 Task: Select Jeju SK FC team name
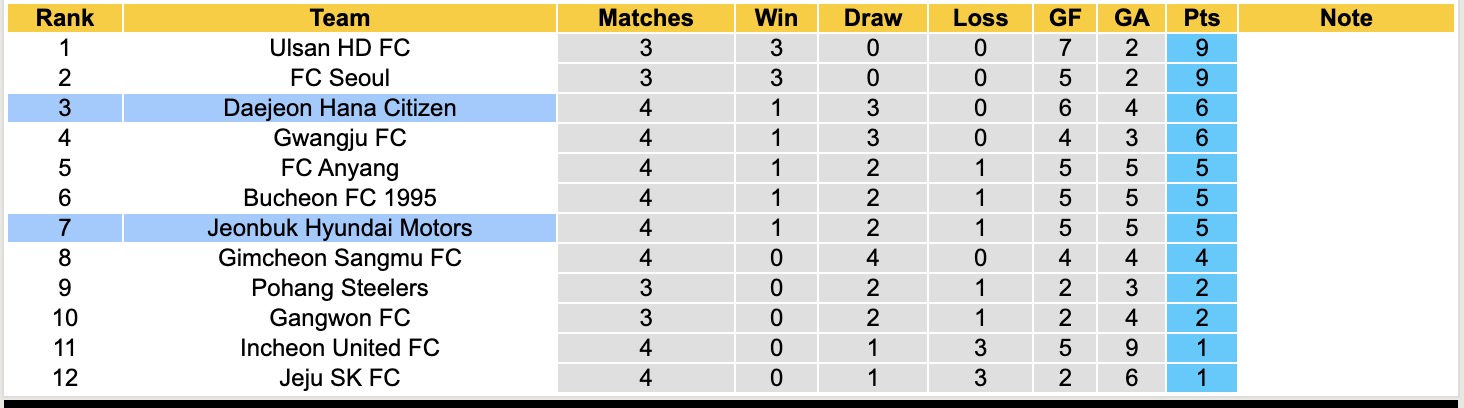pos(340,378)
